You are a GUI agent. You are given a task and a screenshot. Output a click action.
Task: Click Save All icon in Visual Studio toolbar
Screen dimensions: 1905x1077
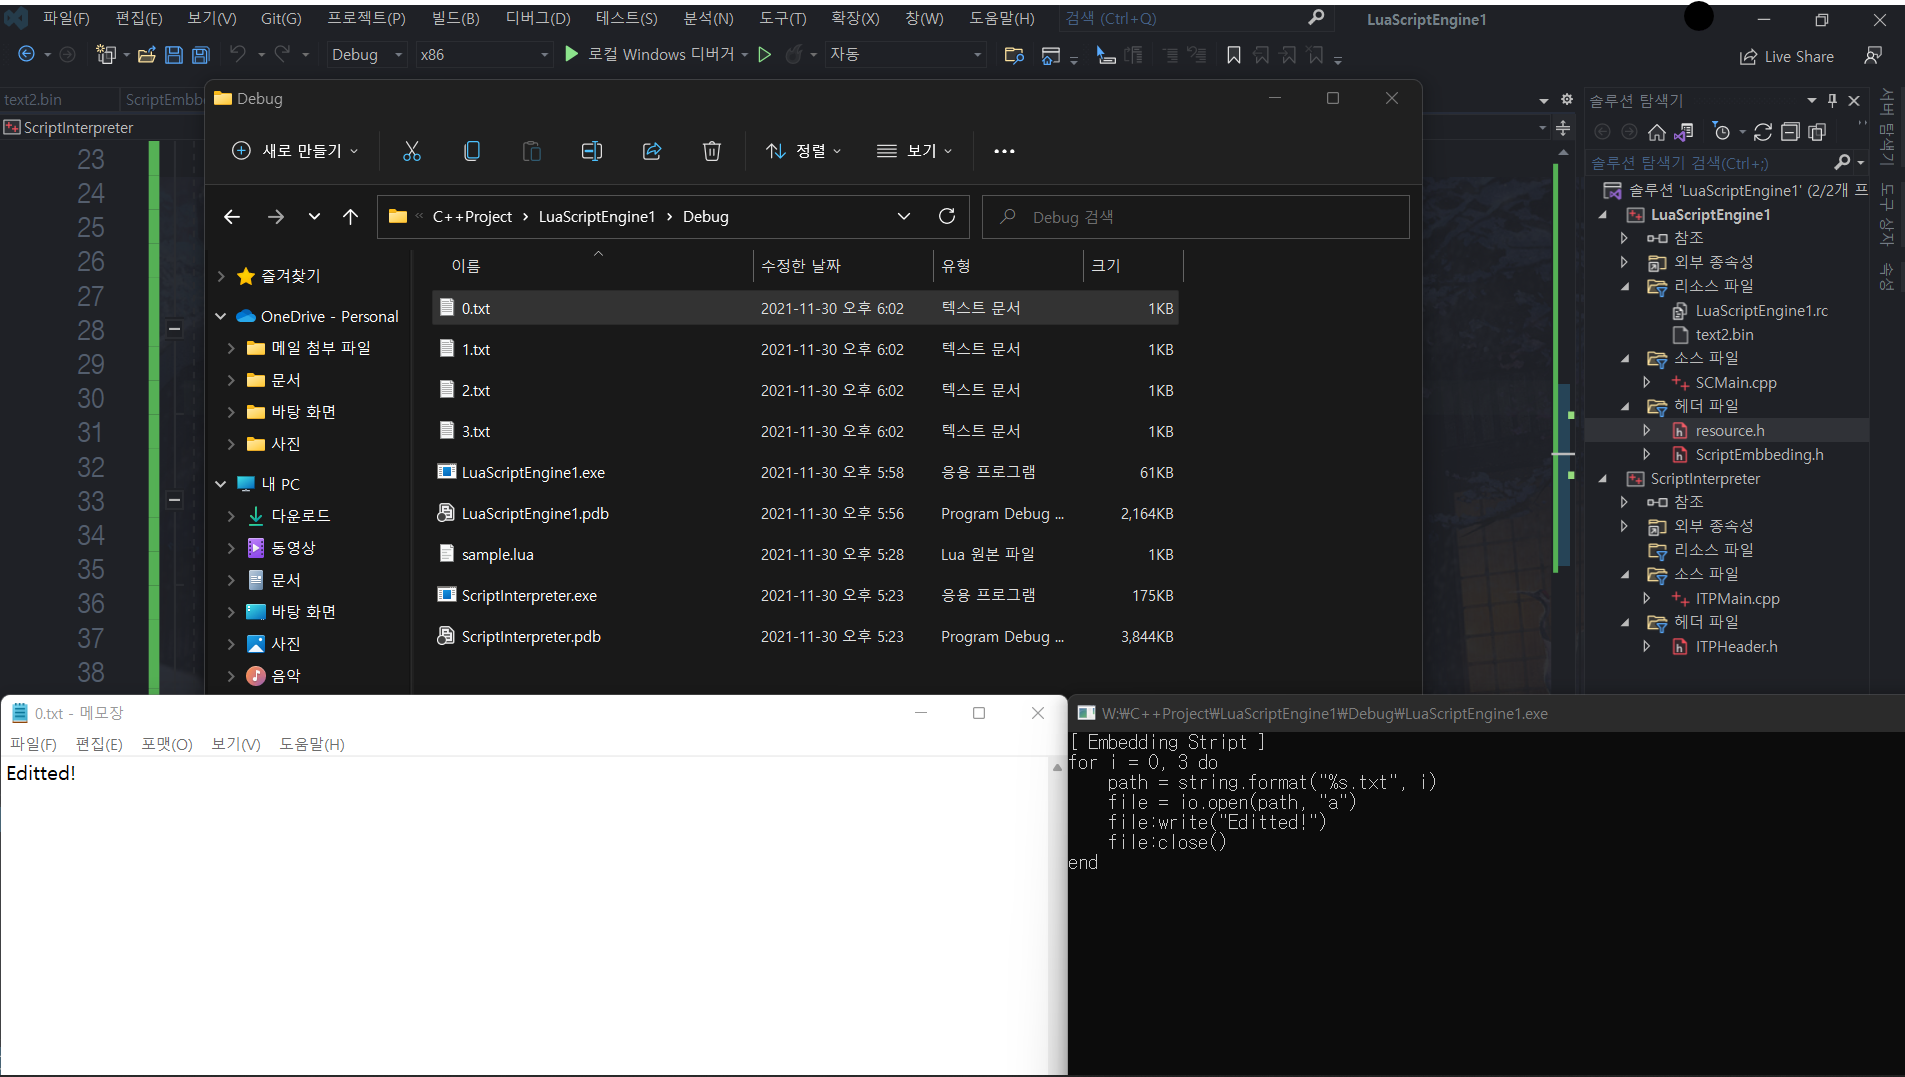(x=201, y=55)
